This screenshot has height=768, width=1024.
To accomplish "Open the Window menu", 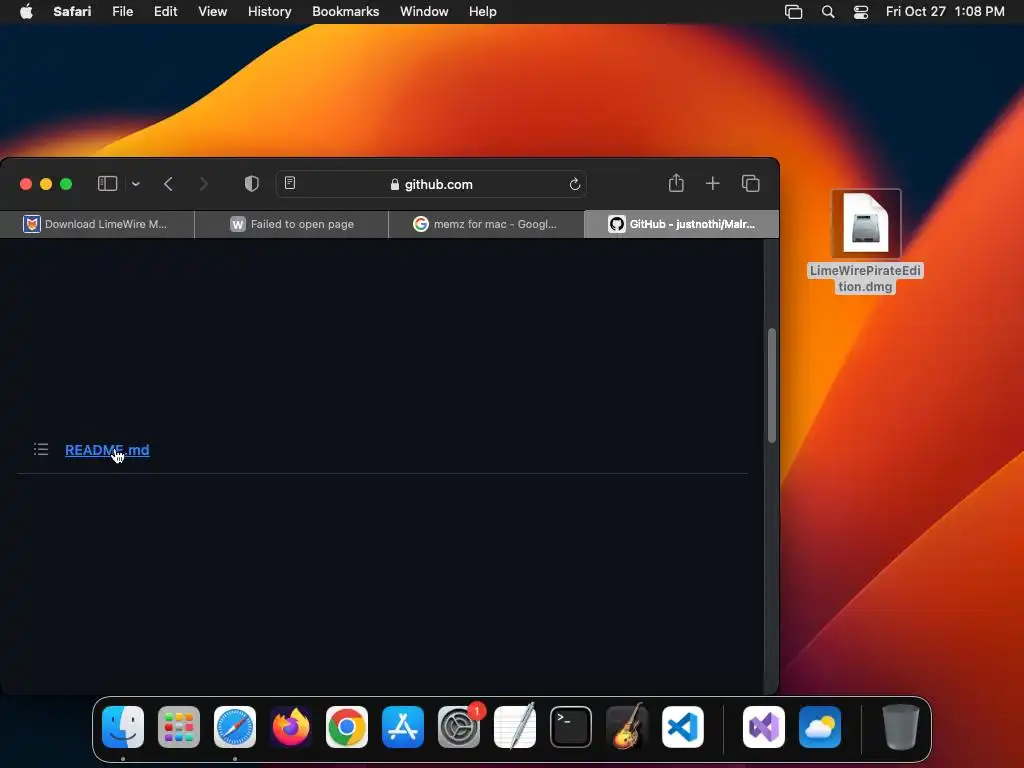I will 424,12.
